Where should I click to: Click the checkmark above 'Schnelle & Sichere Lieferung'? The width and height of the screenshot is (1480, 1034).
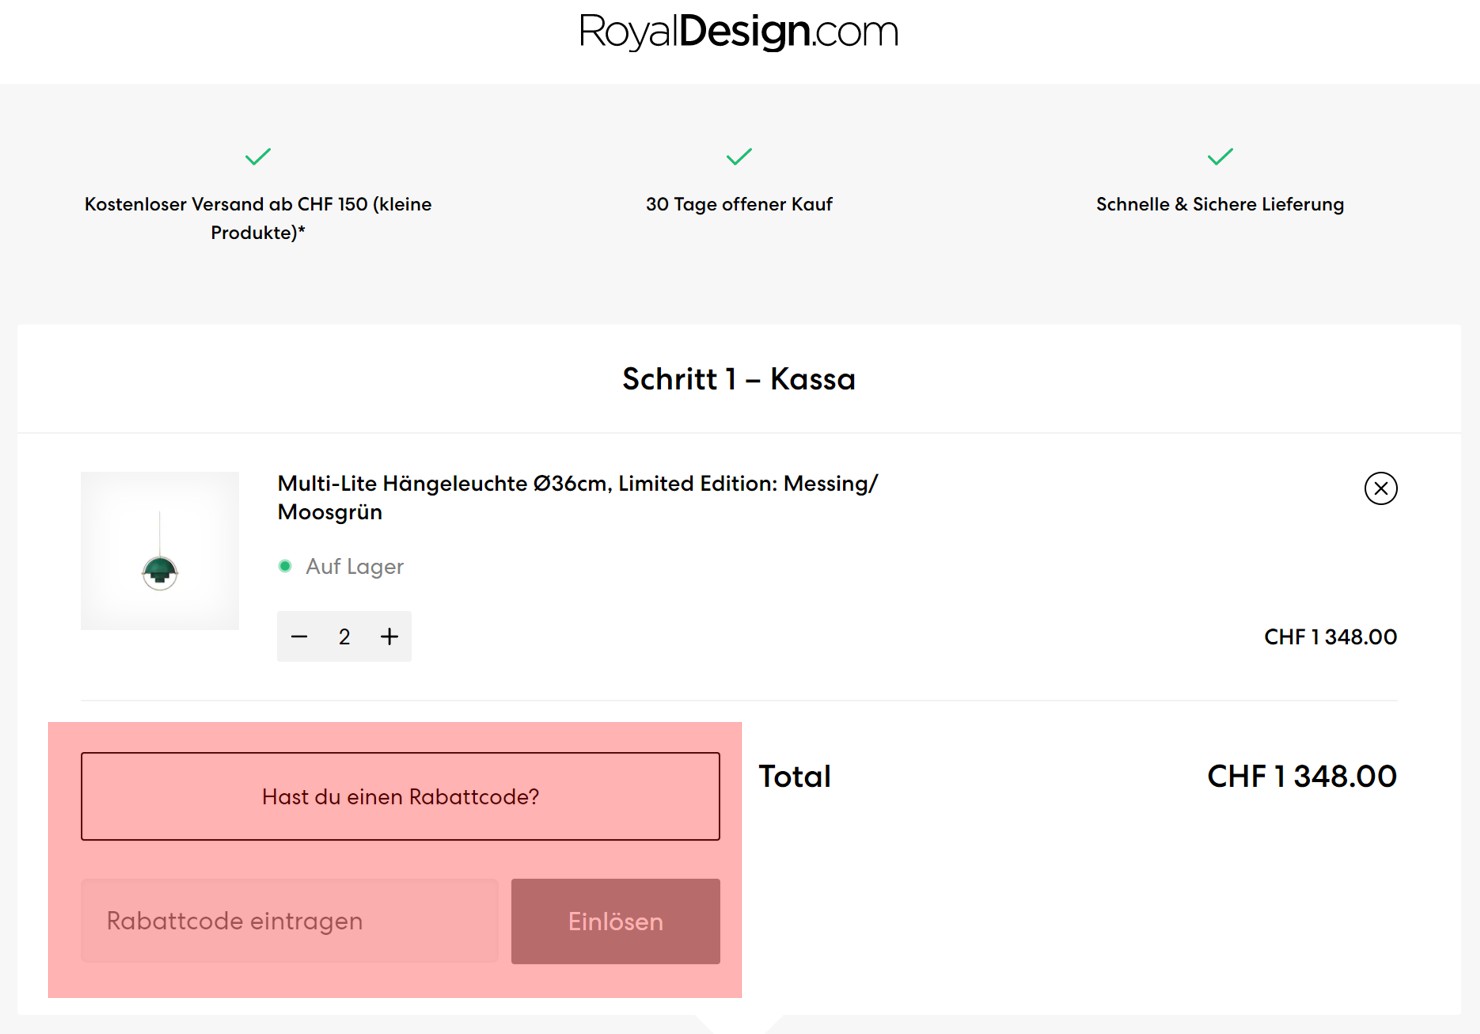coord(1220,156)
